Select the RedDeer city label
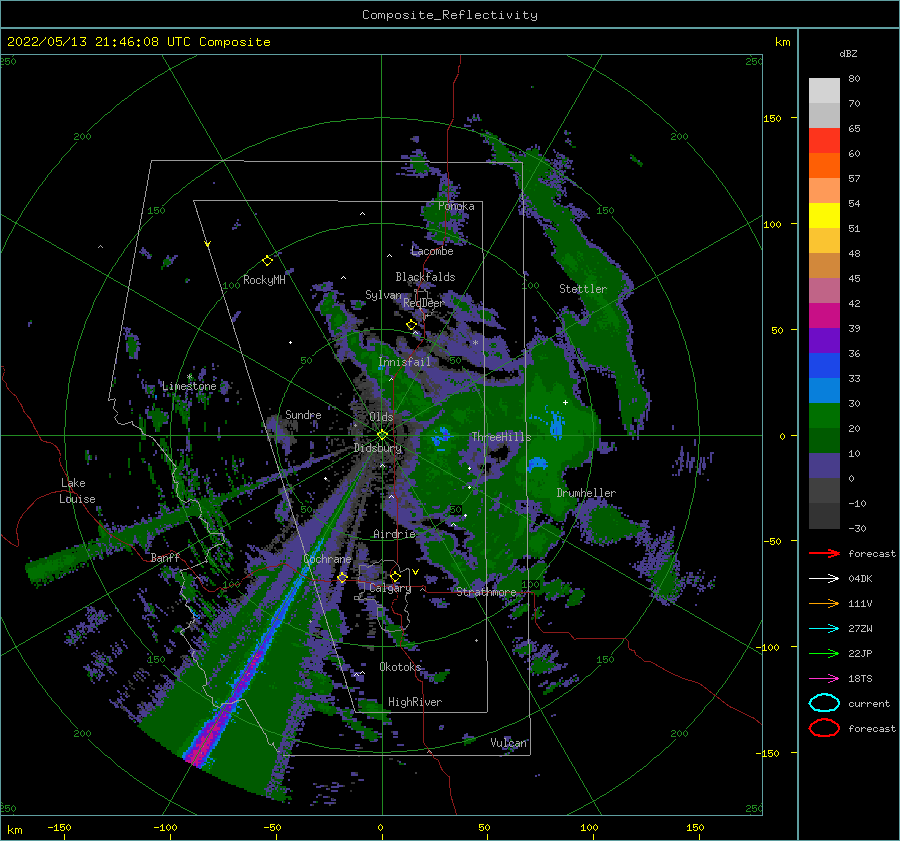Screen dimensions: 900x841 (x=424, y=303)
